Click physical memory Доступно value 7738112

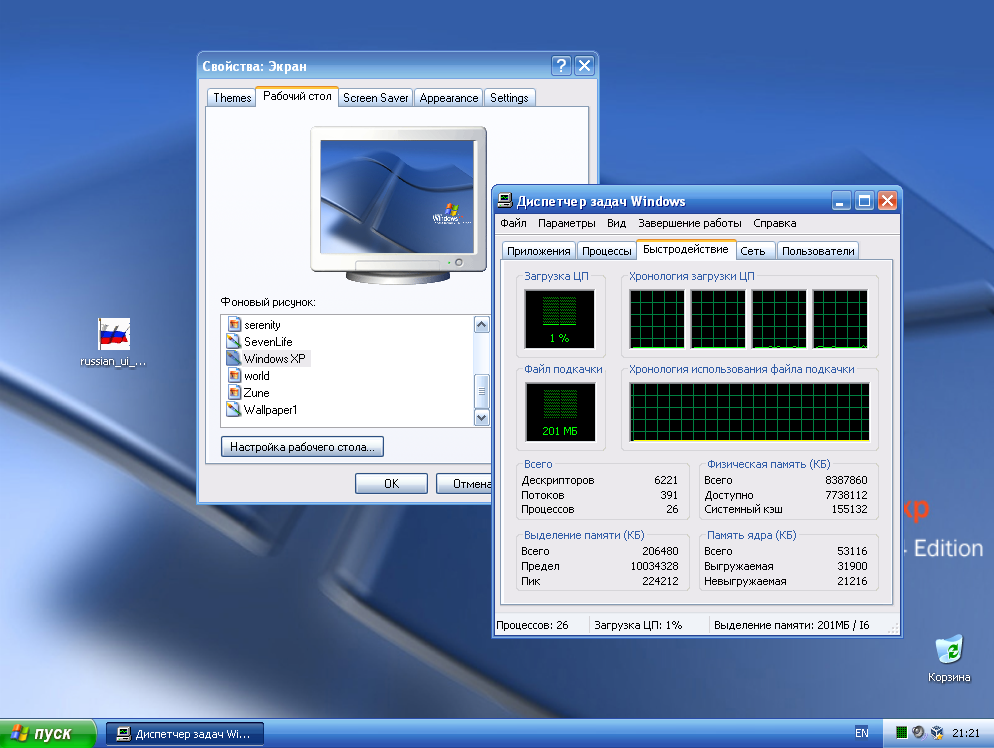tap(846, 494)
